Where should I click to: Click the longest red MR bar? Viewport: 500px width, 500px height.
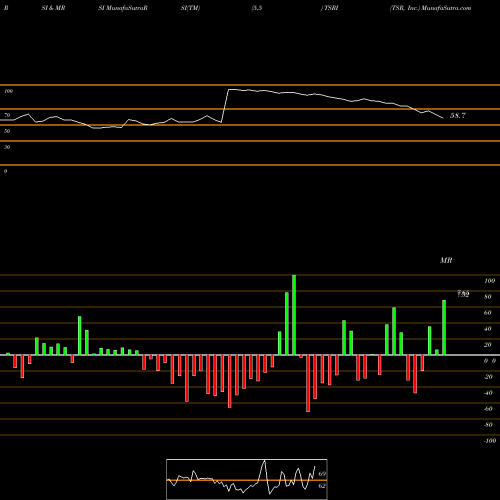tap(308, 383)
